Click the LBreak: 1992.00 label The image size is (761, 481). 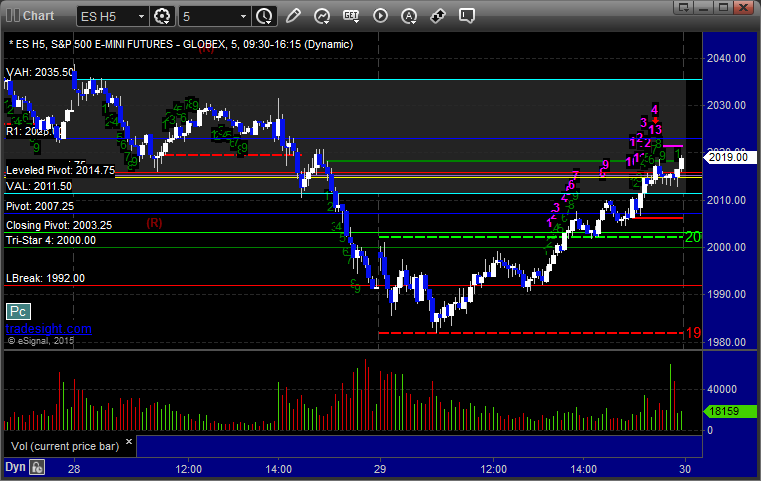(45, 279)
